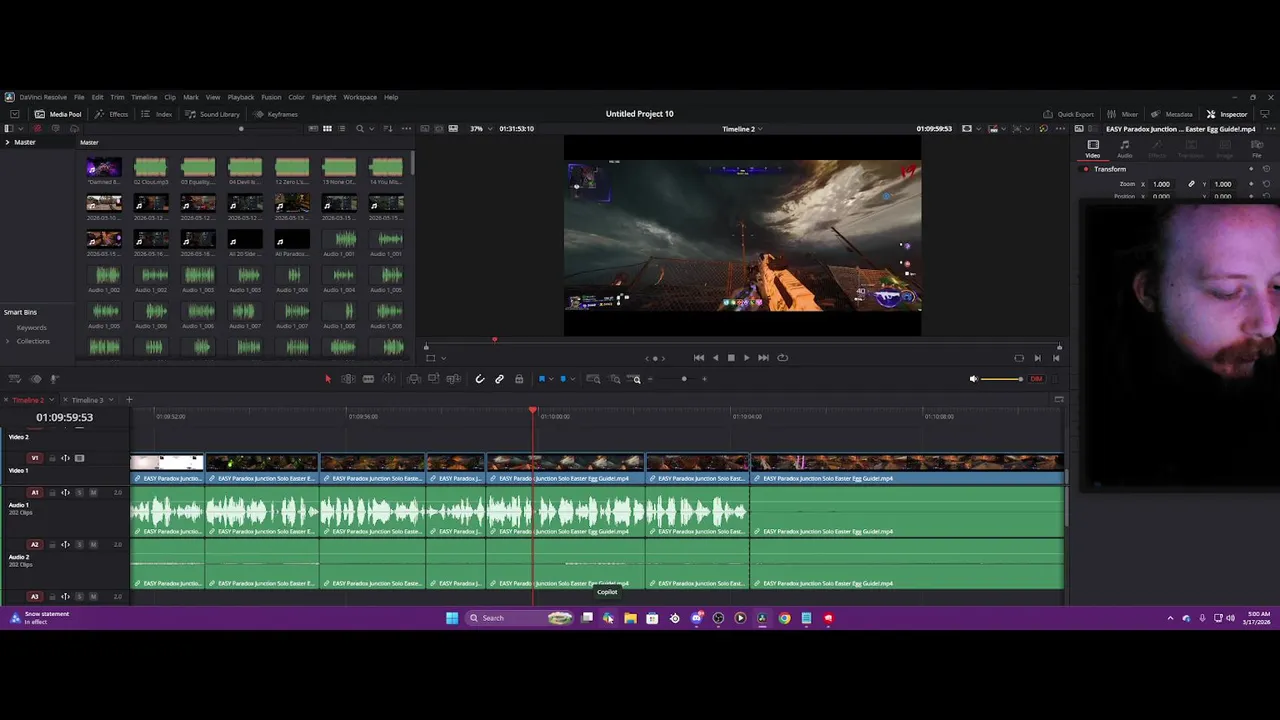Toggle the red DIM audio button
Viewport: 1280px width, 720px height.
pos(1036,379)
